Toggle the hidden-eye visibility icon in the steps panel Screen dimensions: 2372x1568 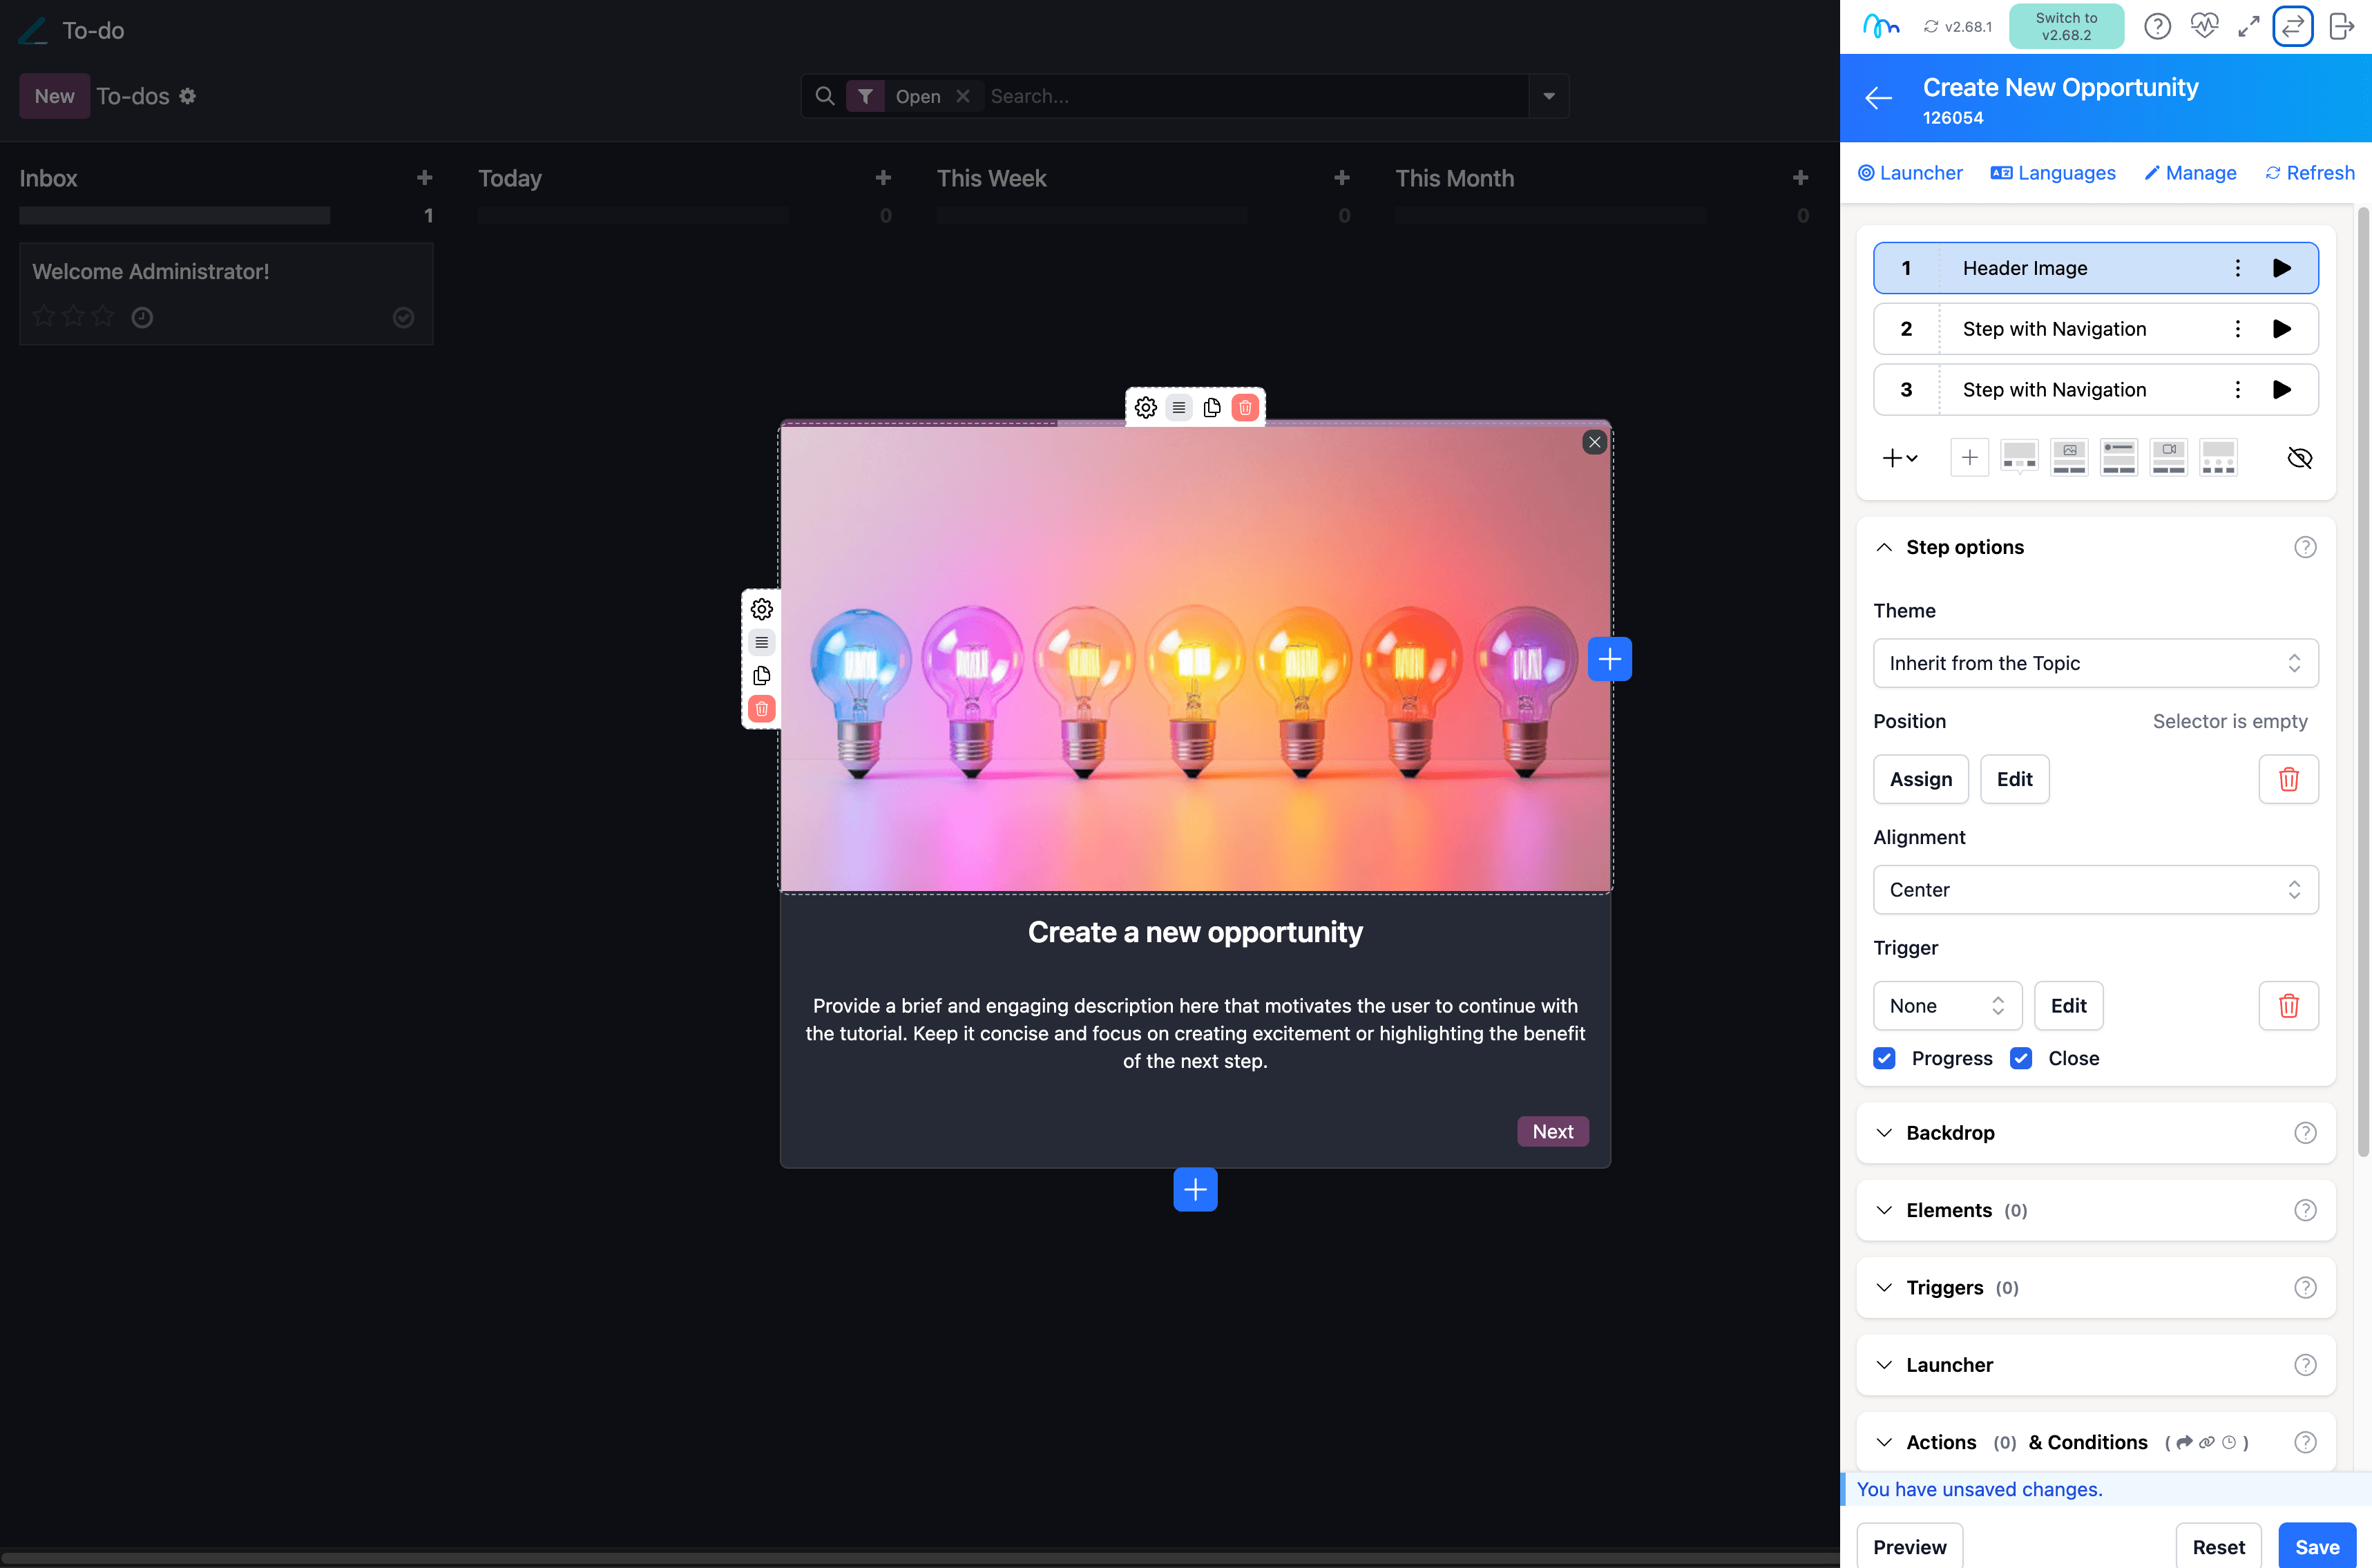click(x=2299, y=458)
